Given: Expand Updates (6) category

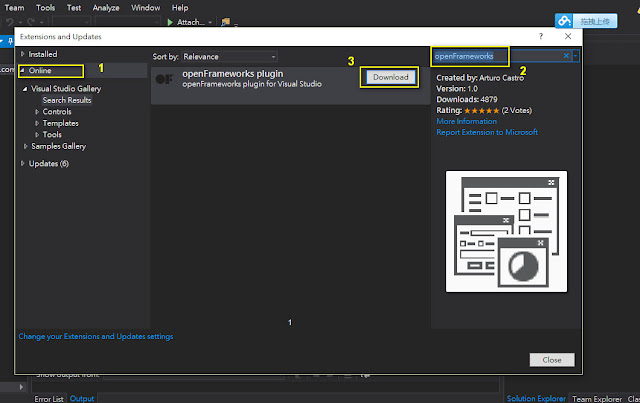Looking at the screenshot, I should pos(22,163).
